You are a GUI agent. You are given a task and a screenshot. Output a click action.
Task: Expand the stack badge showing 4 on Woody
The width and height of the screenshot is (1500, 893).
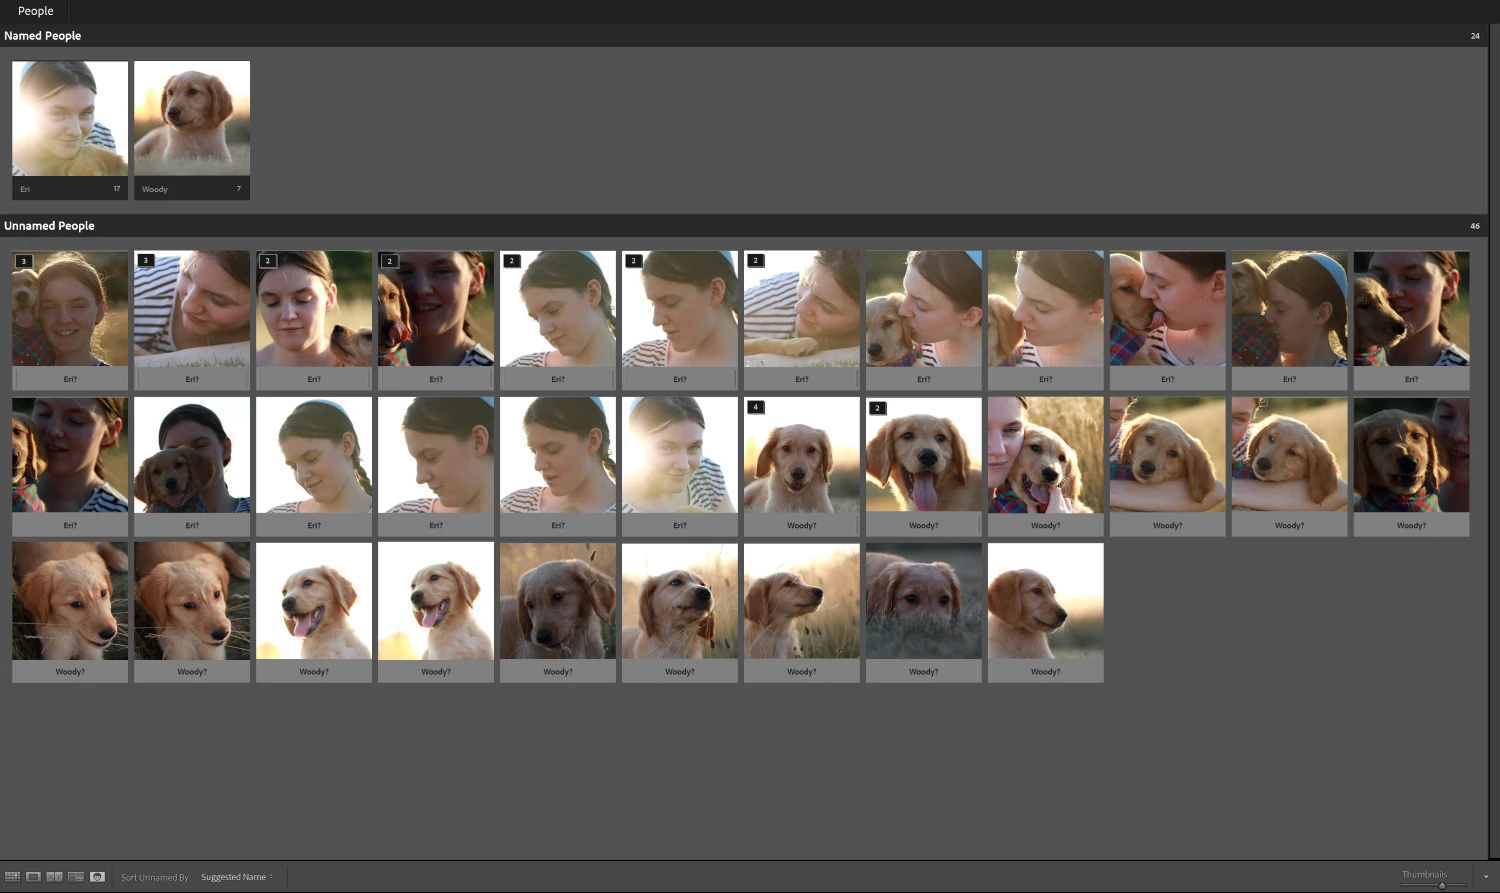pos(756,407)
